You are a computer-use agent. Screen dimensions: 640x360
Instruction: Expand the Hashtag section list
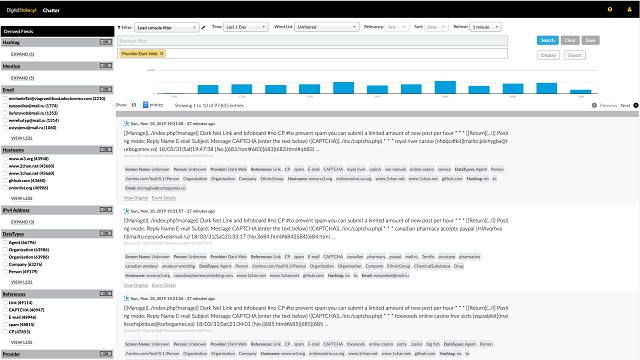22,54
